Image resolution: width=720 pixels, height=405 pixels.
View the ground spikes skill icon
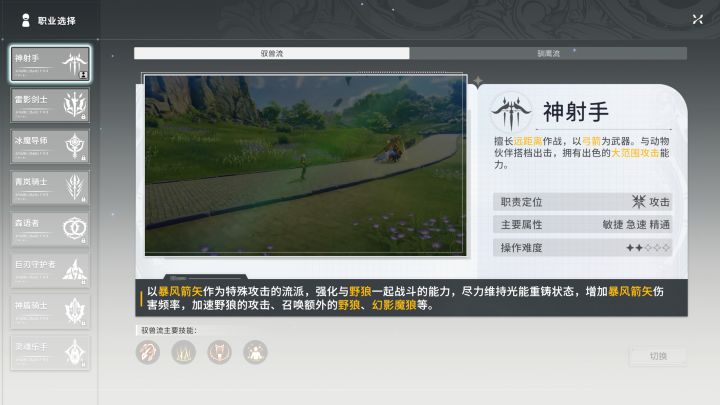pyautogui.click(x=184, y=353)
